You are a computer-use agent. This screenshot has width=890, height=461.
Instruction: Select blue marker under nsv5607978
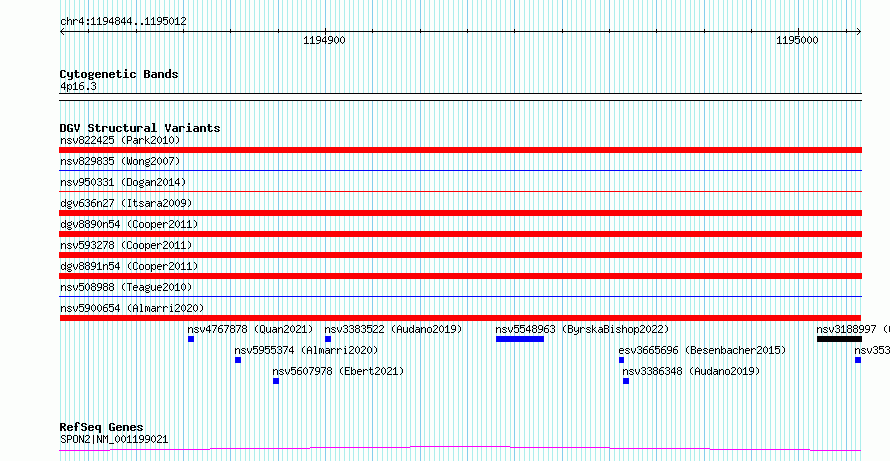(276, 381)
